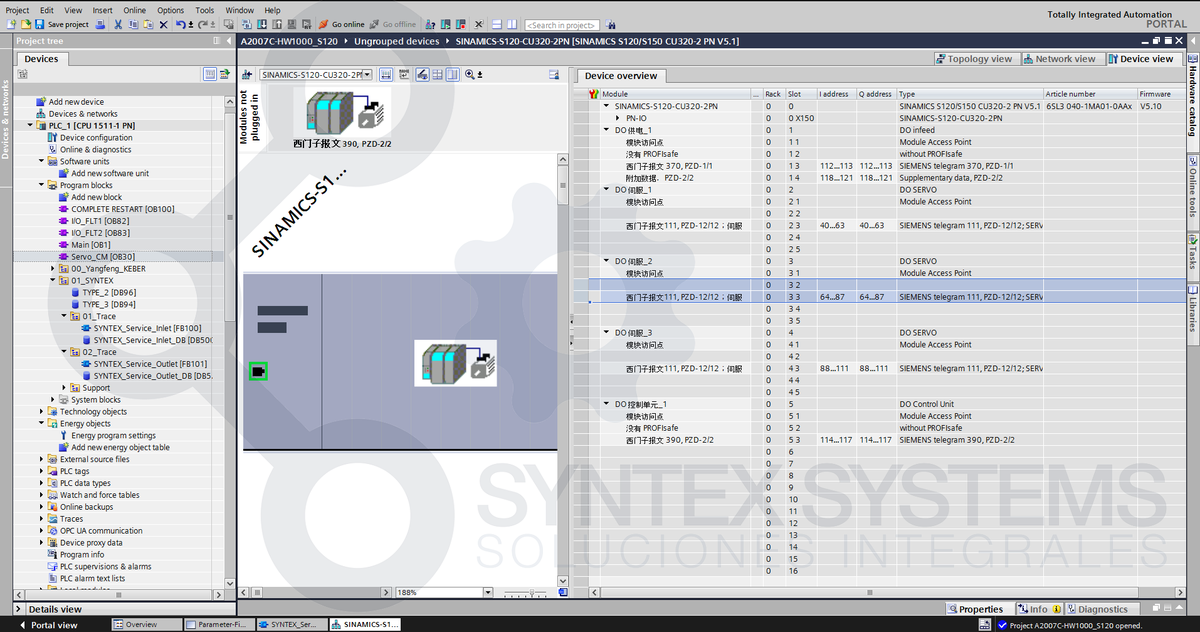
Task: Click Go online button
Action: (x=341, y=24)
